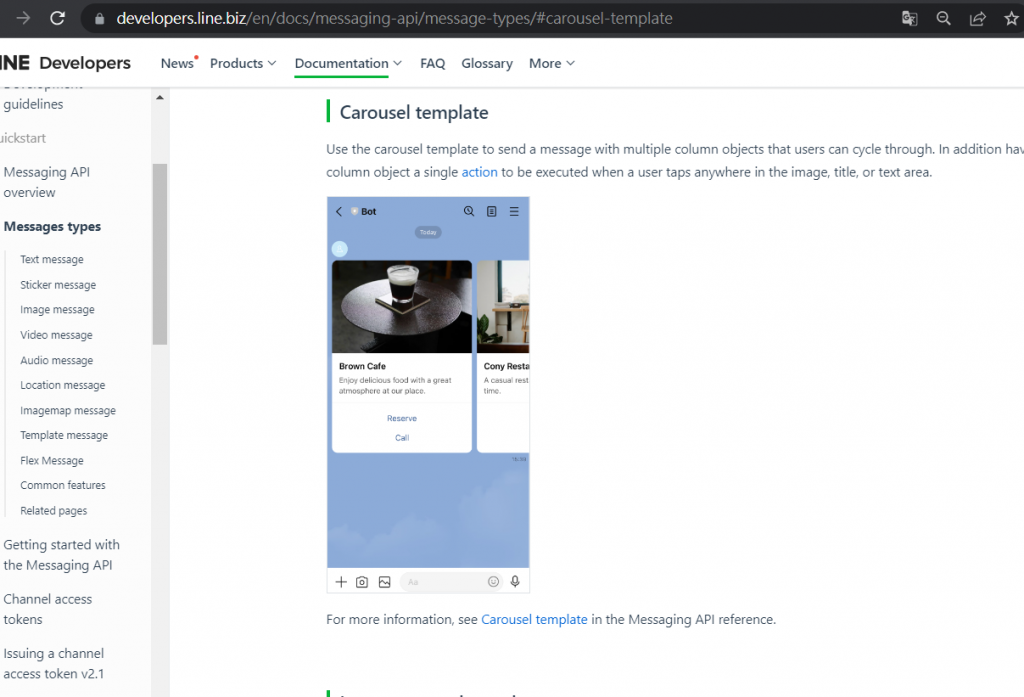Jump to Audio message section
Image resolution: width=1024 pixels, height=697 pixels.
(x=56, y=361)
